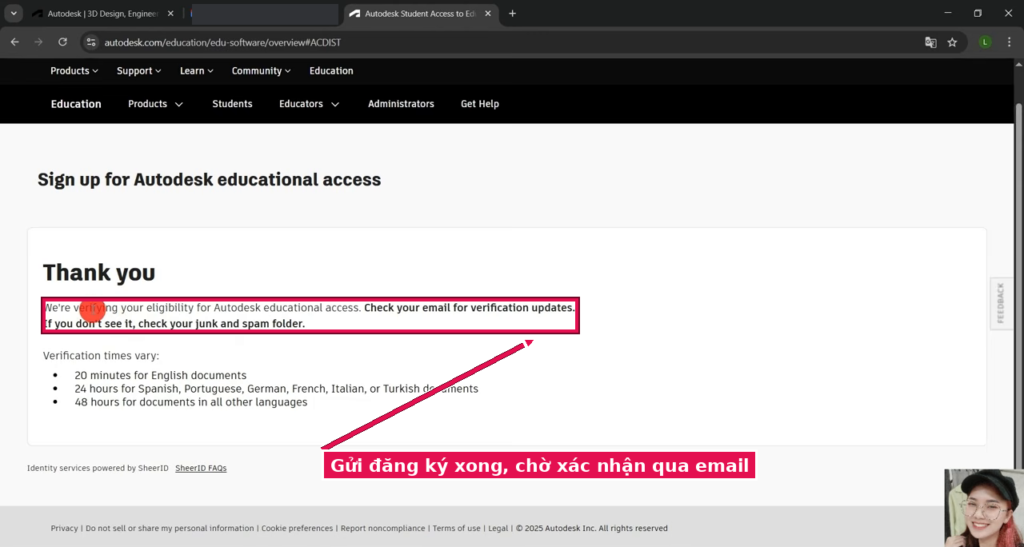Click 'Verification times vary:' text

[x=101, y=356]
